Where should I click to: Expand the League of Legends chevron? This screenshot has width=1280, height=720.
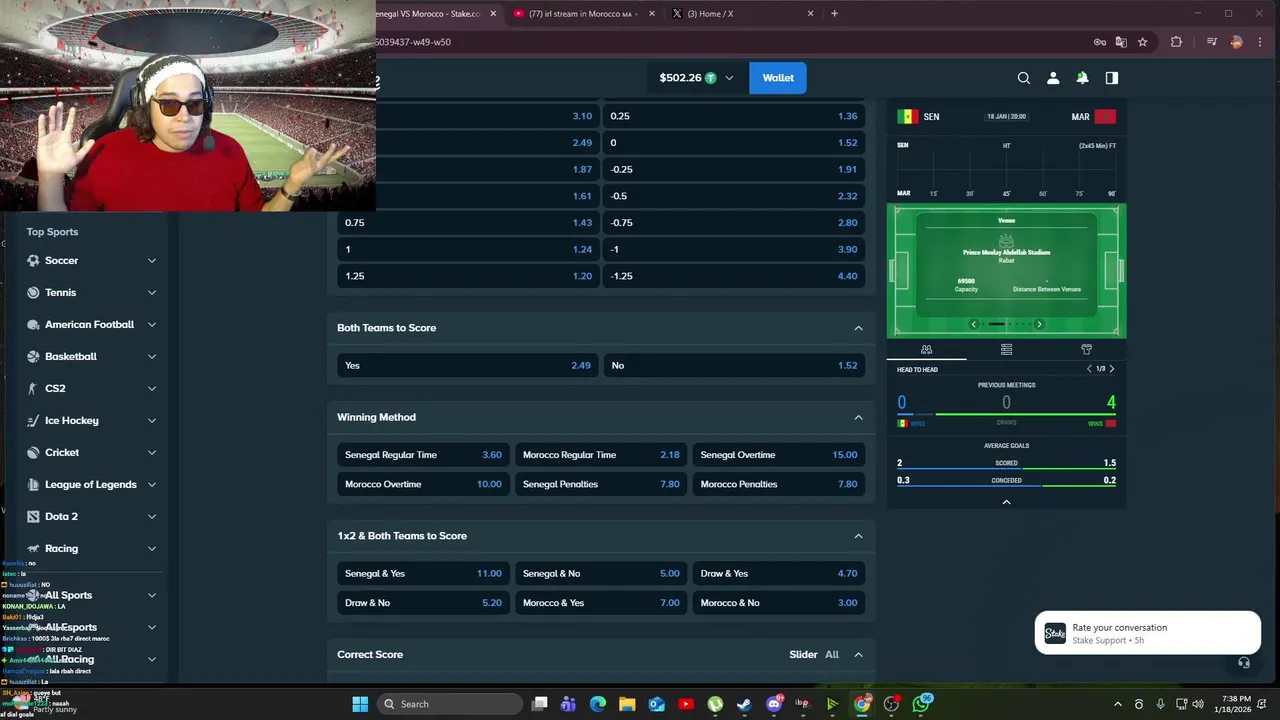tap(152, 484)
